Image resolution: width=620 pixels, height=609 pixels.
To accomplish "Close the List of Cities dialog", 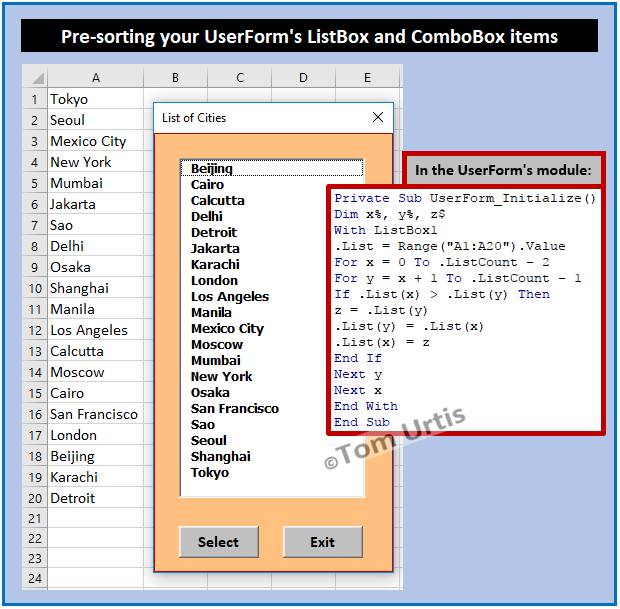I will coord(378,117).
